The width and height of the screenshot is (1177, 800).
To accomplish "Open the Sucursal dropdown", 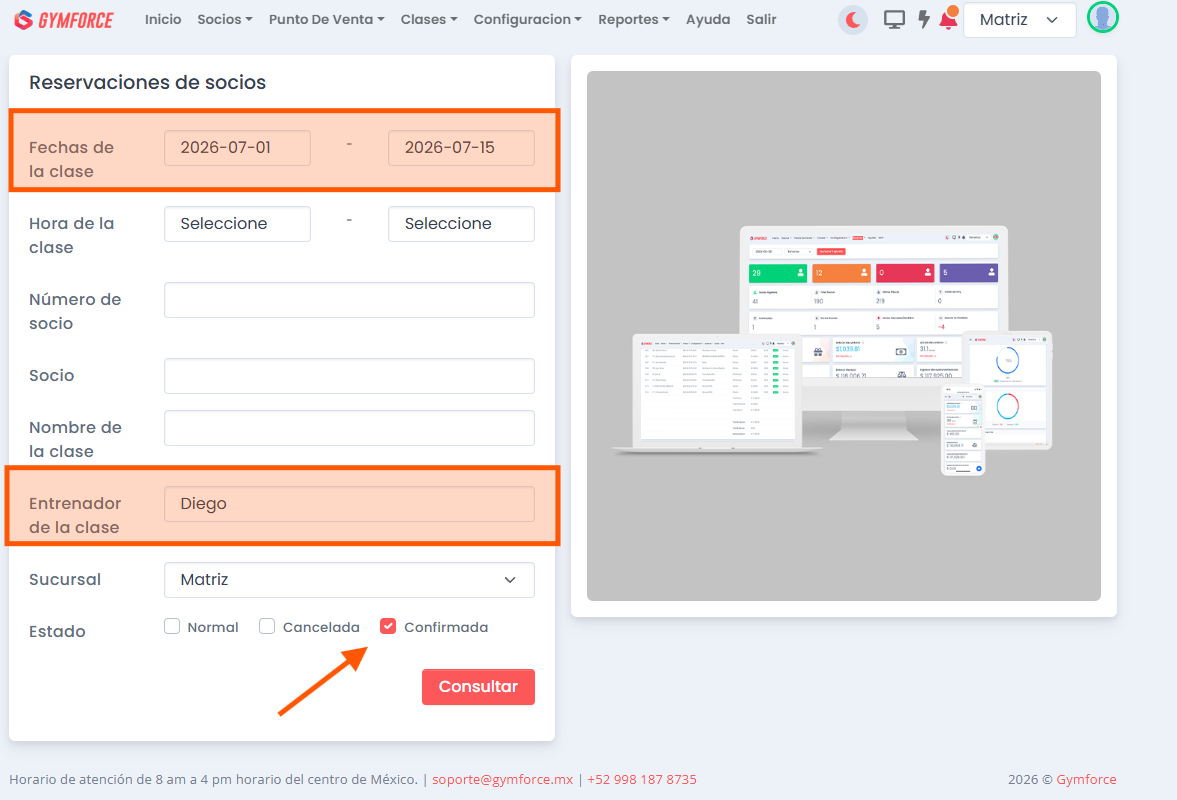I will coord(349,579).
